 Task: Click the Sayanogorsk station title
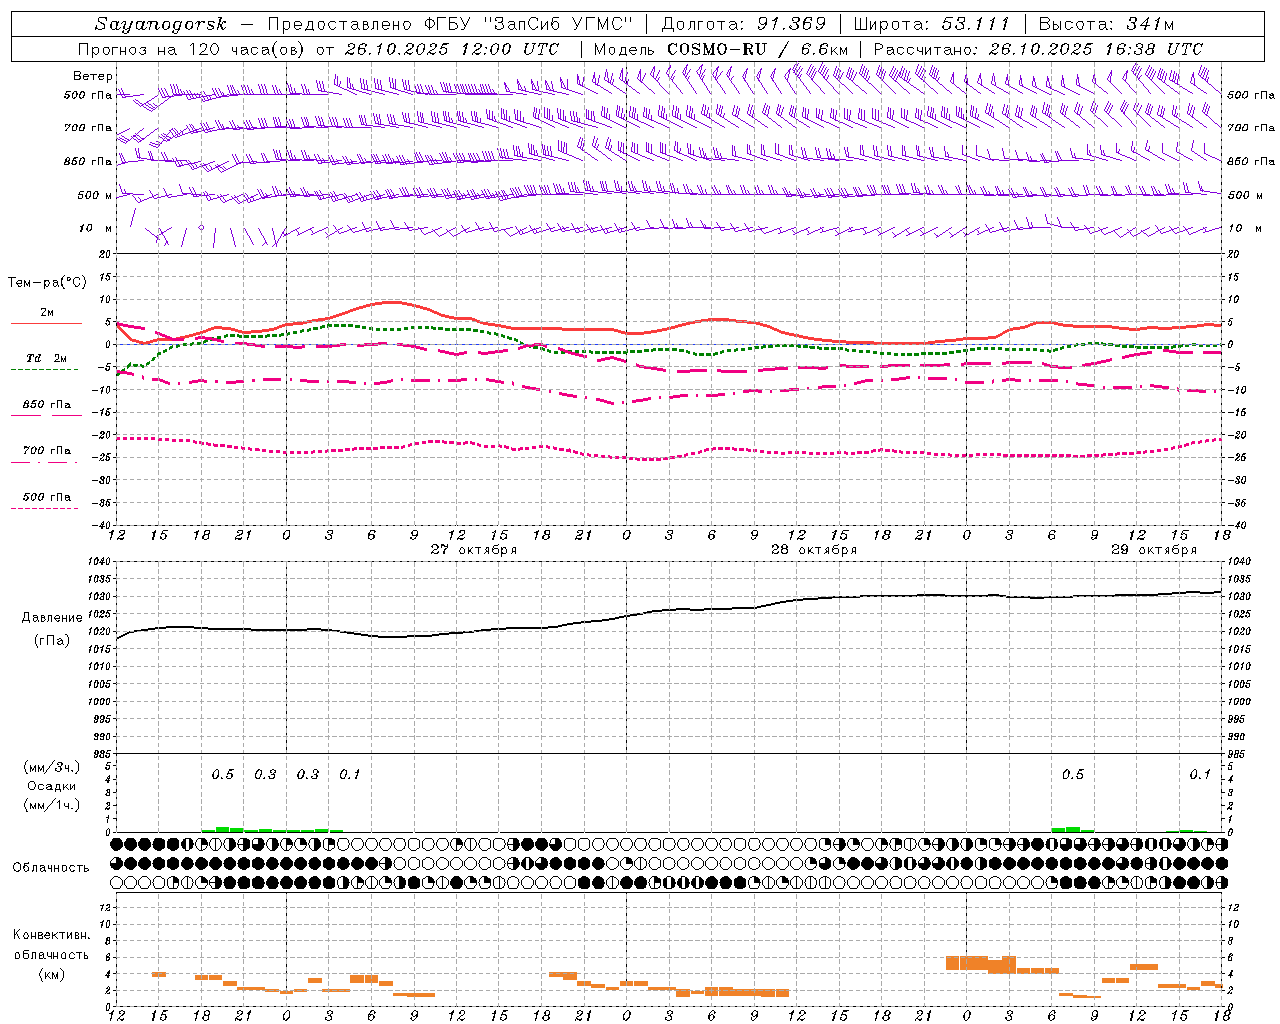(160, 24)
